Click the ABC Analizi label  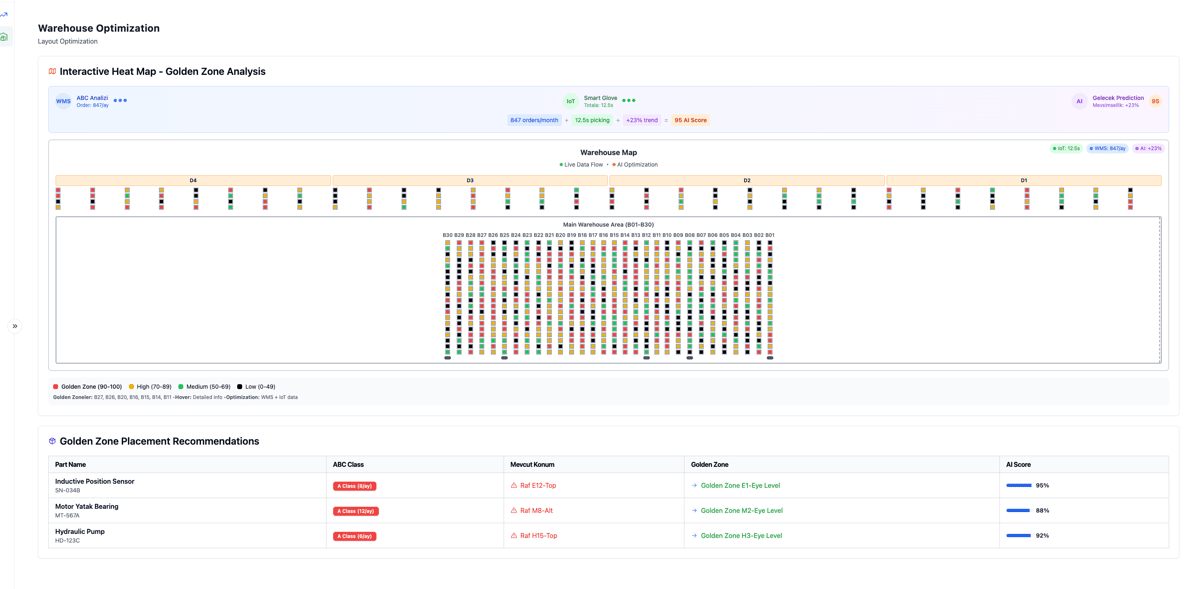[92, 98]
